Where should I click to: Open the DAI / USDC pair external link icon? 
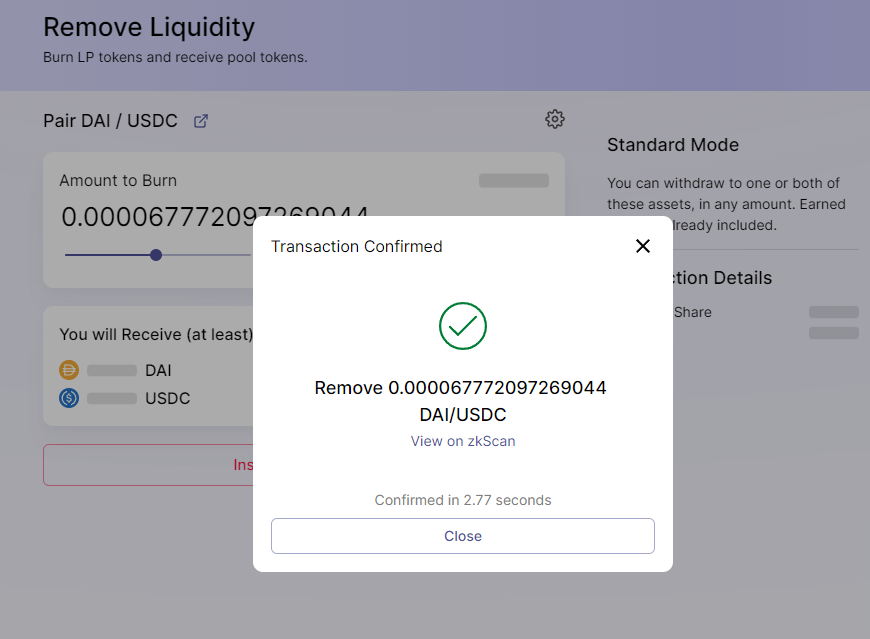(x=201, y=121)
